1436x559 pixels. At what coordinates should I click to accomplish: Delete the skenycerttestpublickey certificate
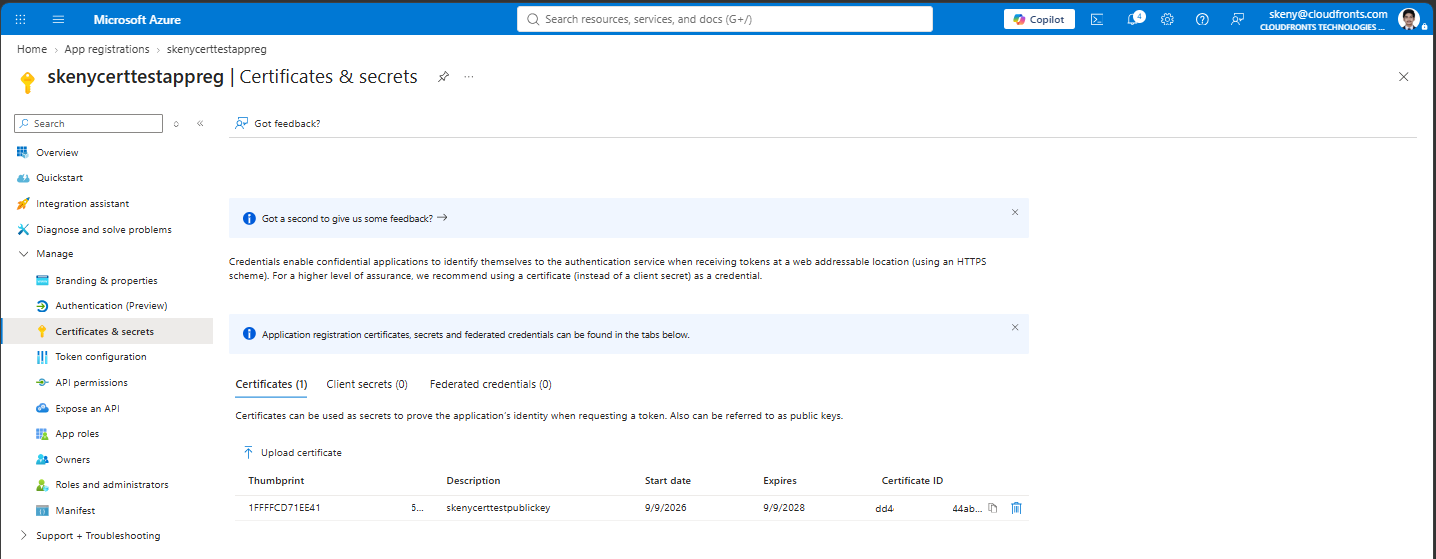click(1016, 508)
